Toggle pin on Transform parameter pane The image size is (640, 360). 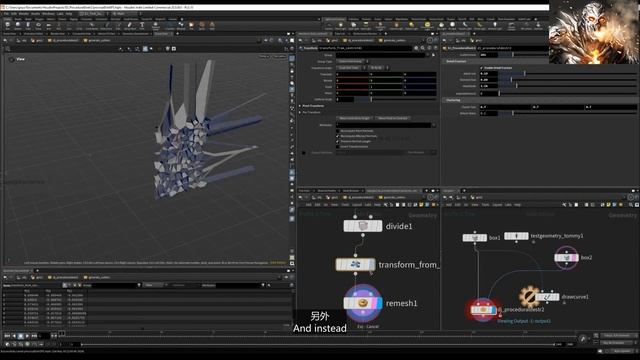click(x=429, y=40)
